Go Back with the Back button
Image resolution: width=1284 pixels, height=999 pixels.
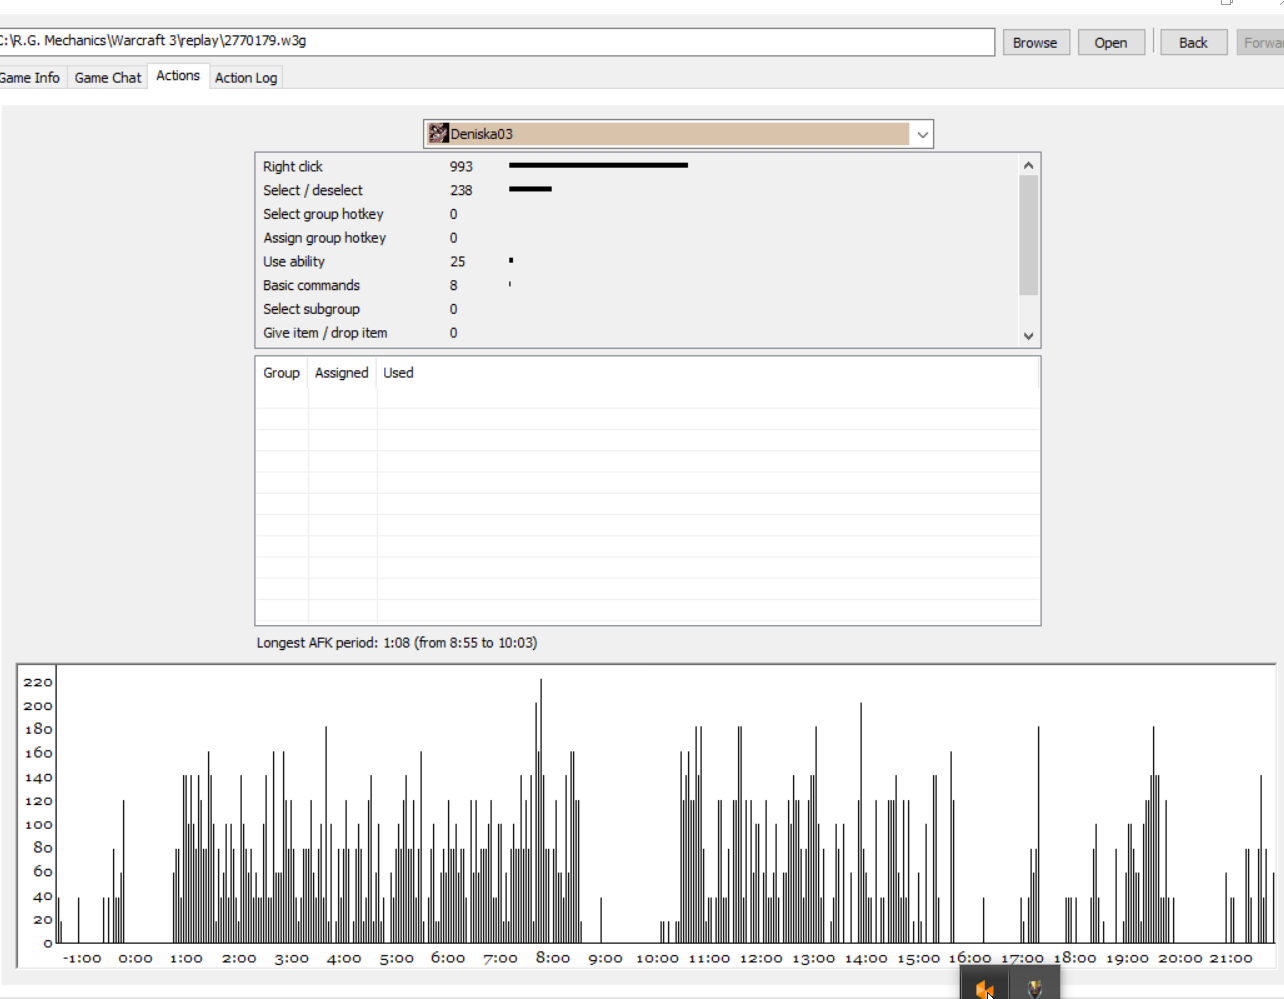pos(1193,42)
